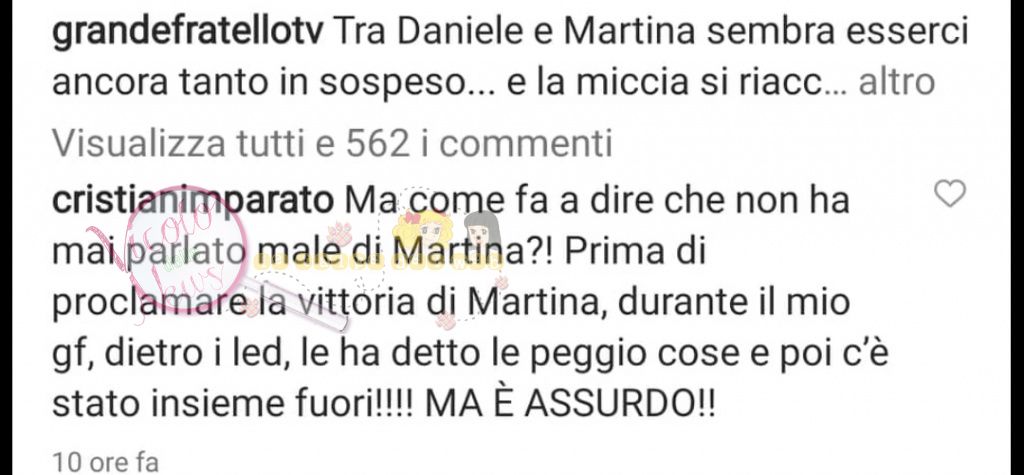Click the paw print below 'di Martina'
Viewport: 1024px width, 475px height.
click(x=446, y=321)
